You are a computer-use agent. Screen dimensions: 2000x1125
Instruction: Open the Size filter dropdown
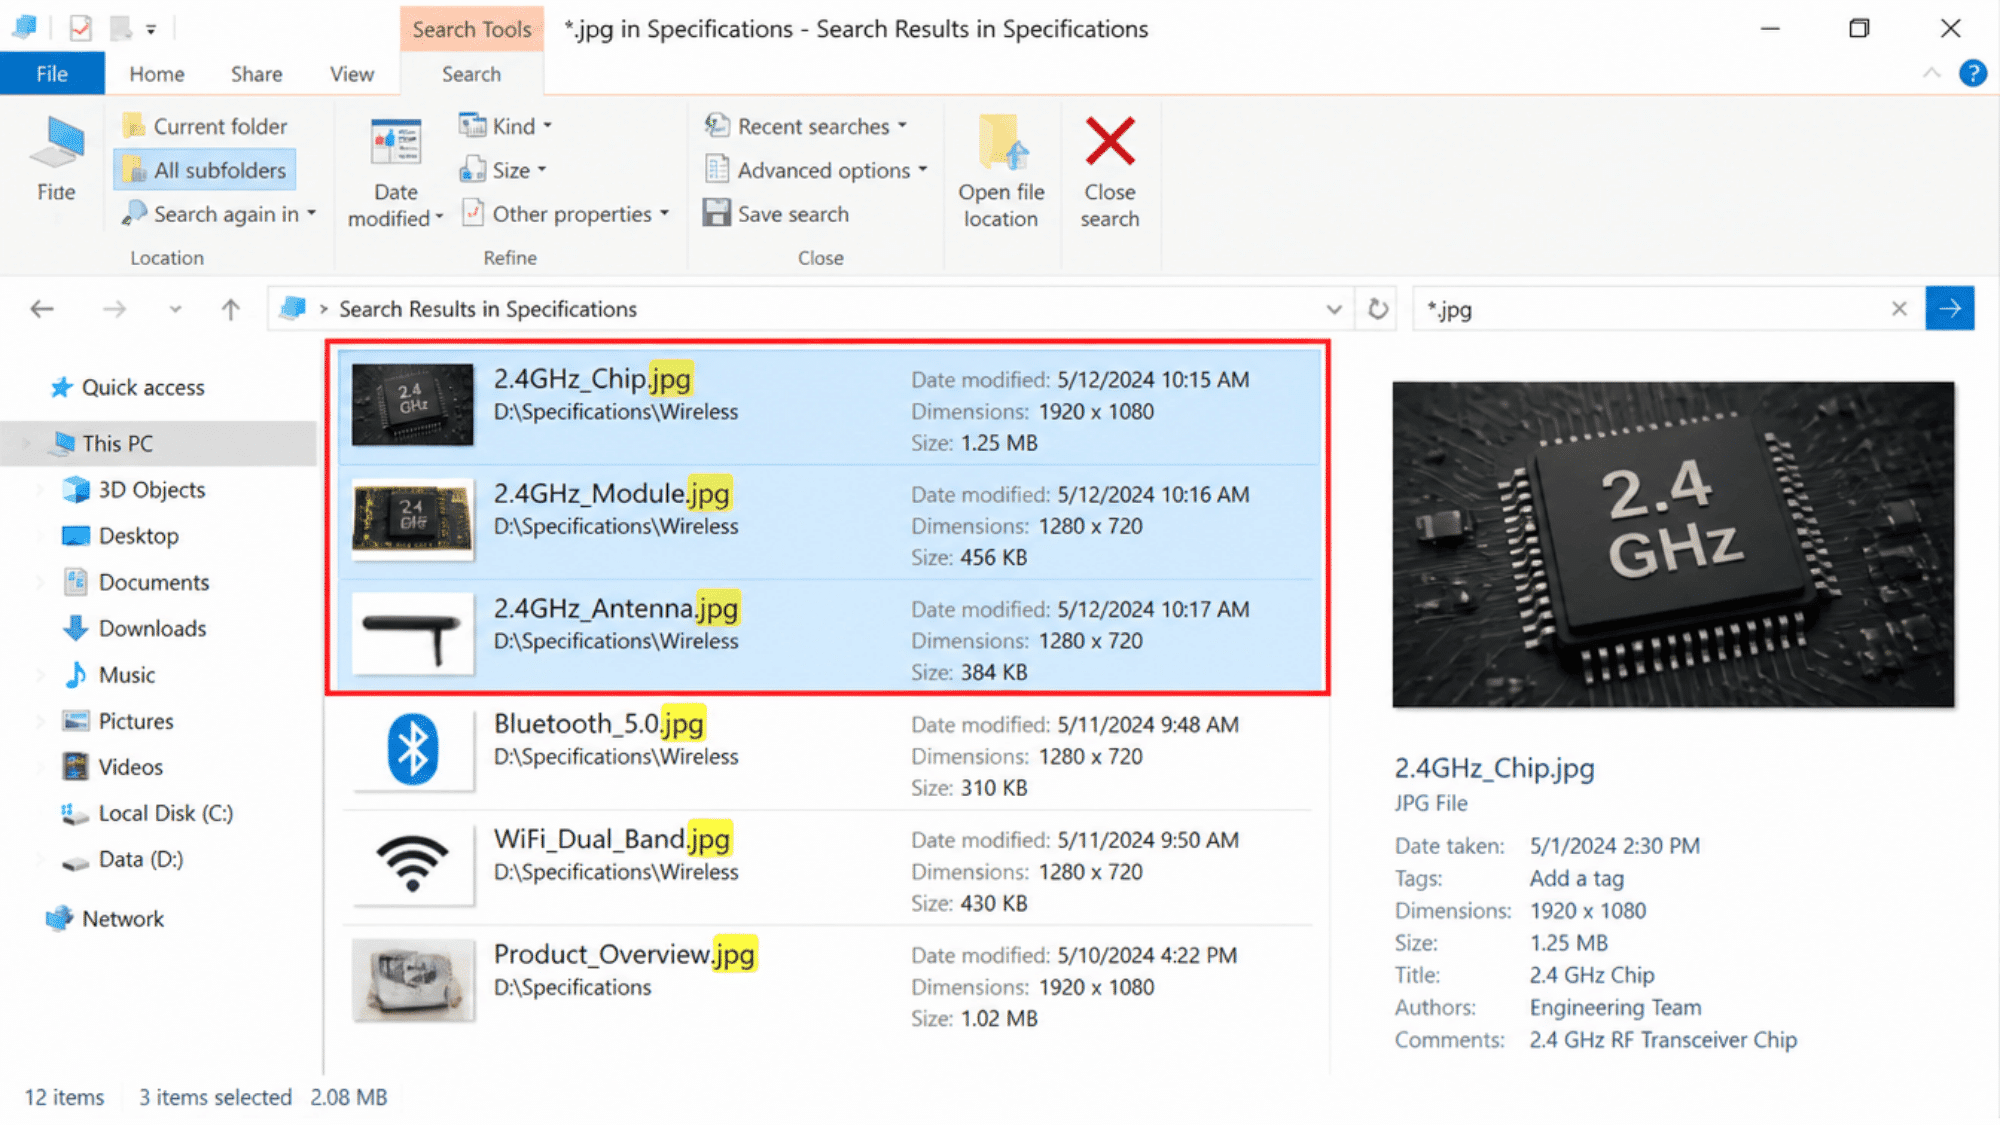tap(503, 170)
